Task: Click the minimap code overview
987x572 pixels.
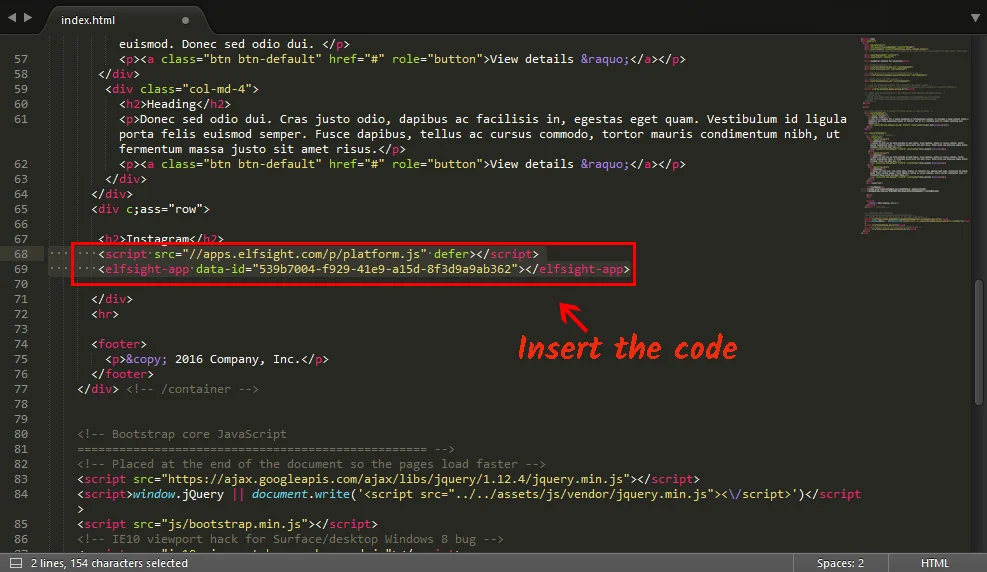Action: pyautogui.click(x=915, y=135)
